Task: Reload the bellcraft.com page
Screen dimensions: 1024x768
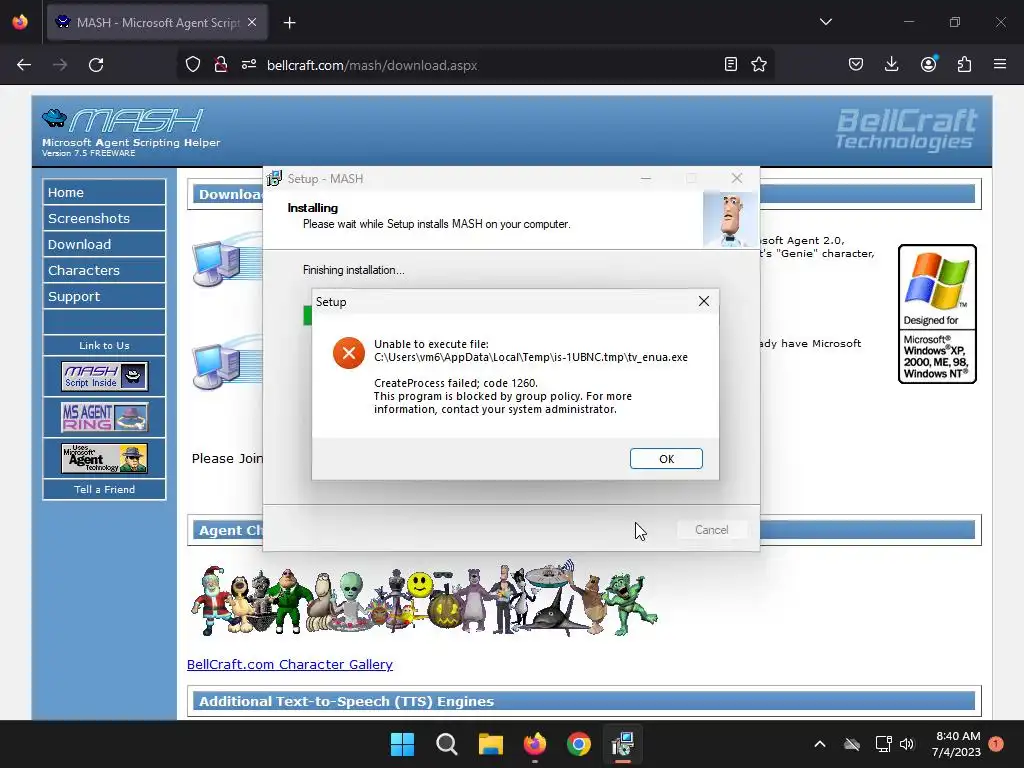Action: (96, 65)
